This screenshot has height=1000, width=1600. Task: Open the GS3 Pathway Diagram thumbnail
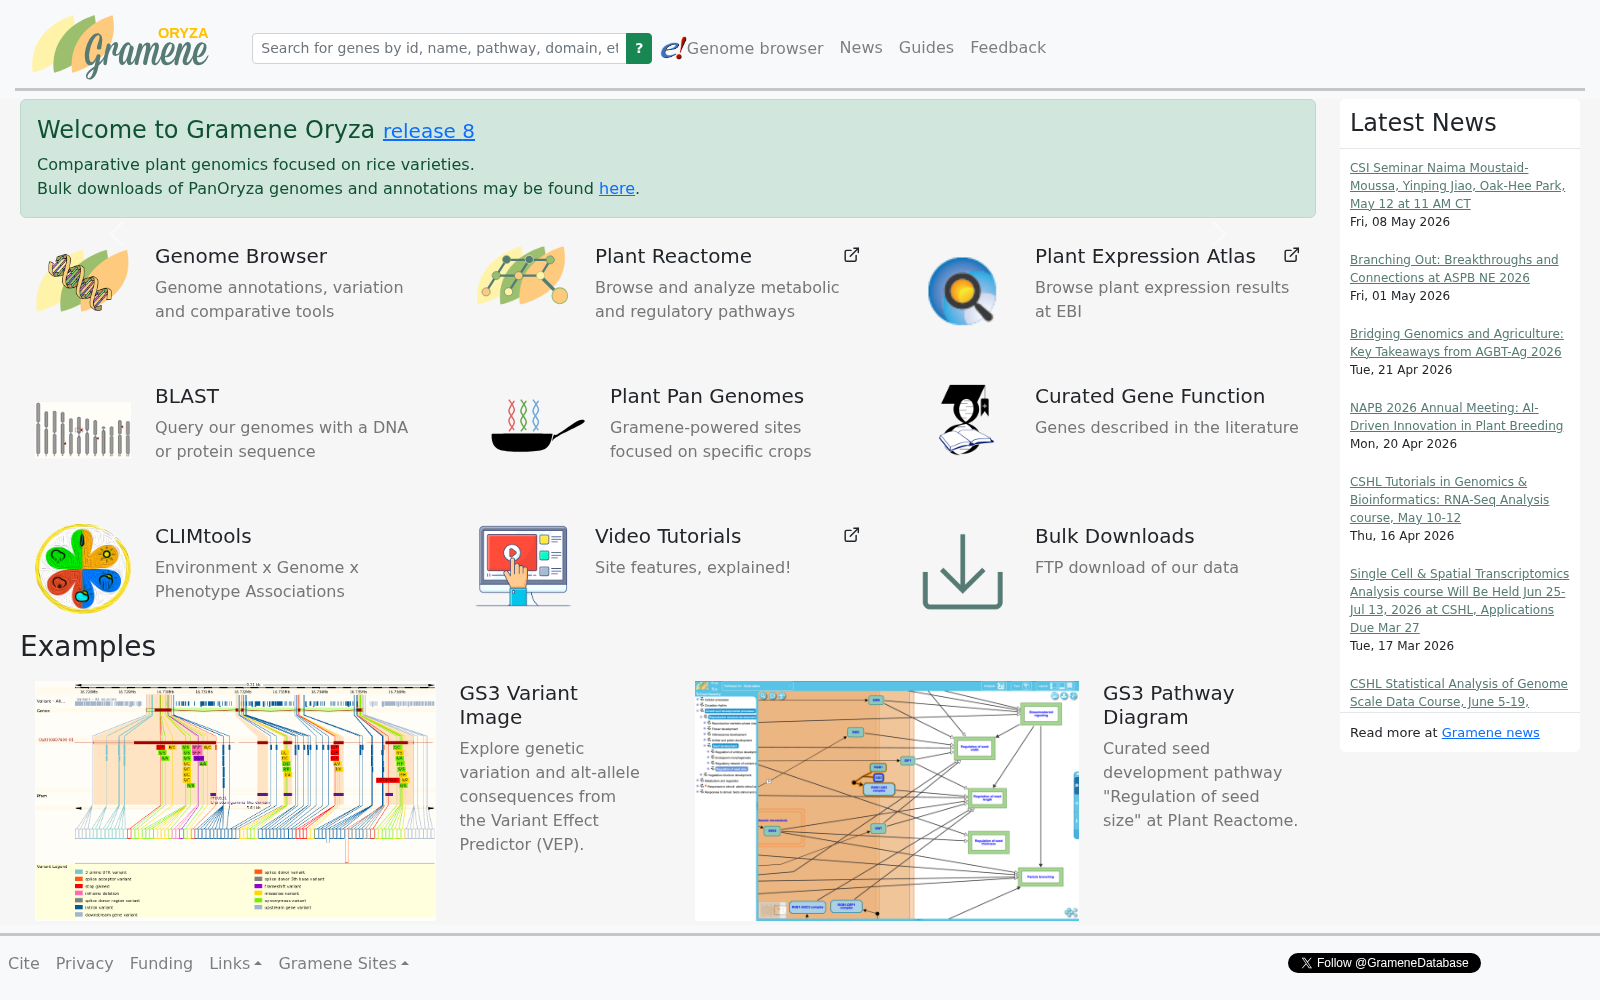pos(887,801)
